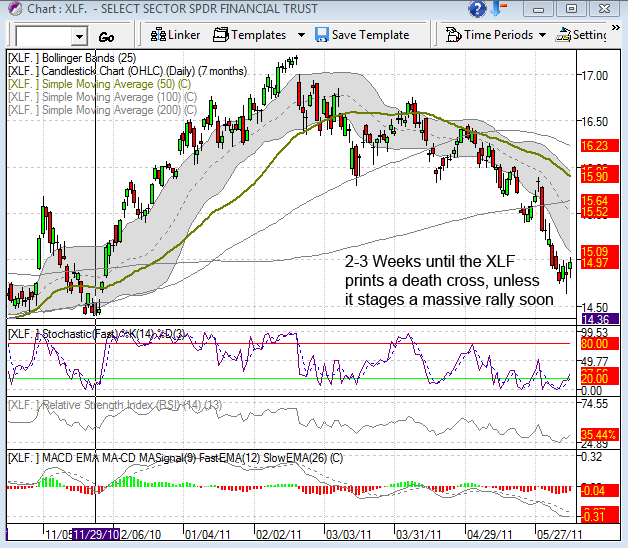Click the 14.36 cursor price marker
Screen dimensions: 628x548
(600, 319)
